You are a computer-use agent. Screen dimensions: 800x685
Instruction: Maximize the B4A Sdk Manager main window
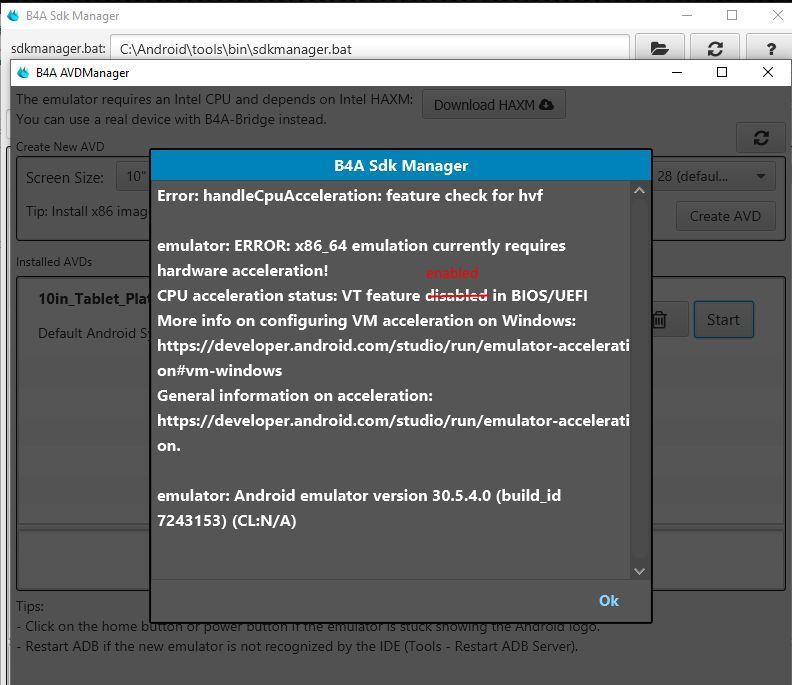[732, 15]
